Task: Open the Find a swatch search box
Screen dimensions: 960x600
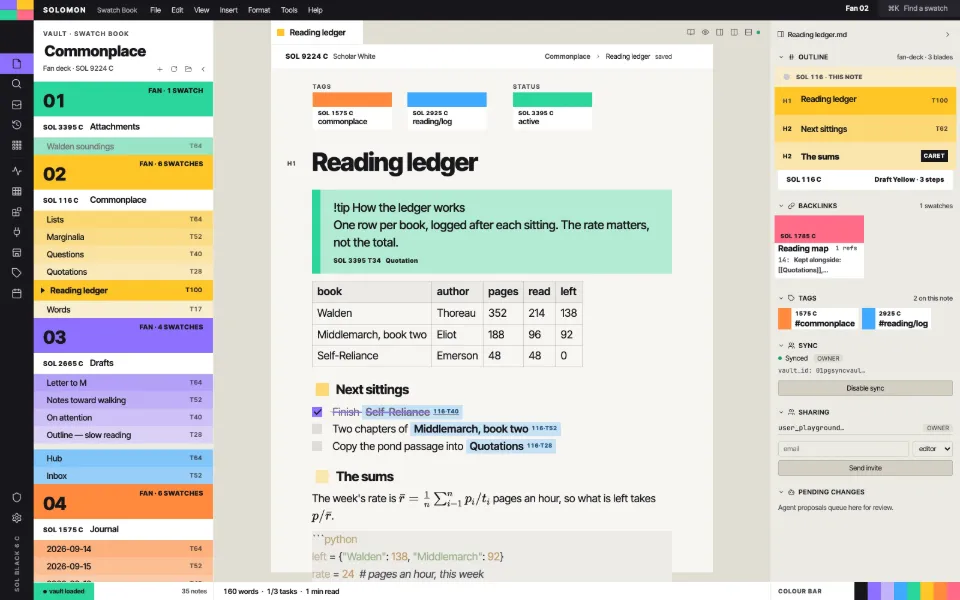Action: pyautogui.click(x=917, y=9)
